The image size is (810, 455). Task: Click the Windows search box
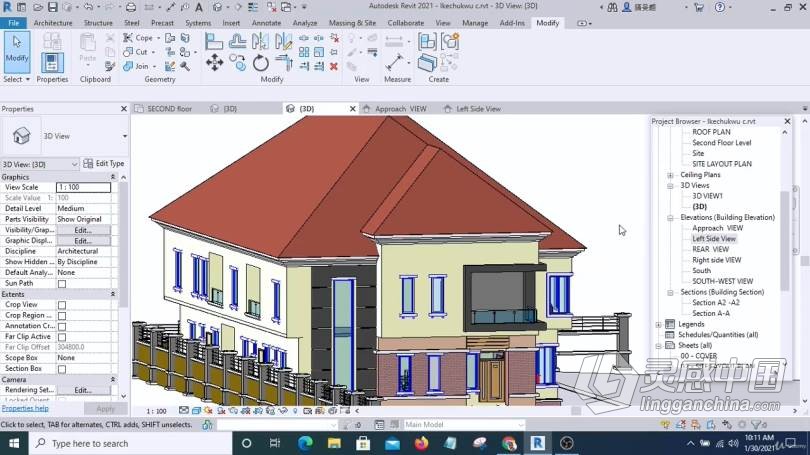pos(131,443)
